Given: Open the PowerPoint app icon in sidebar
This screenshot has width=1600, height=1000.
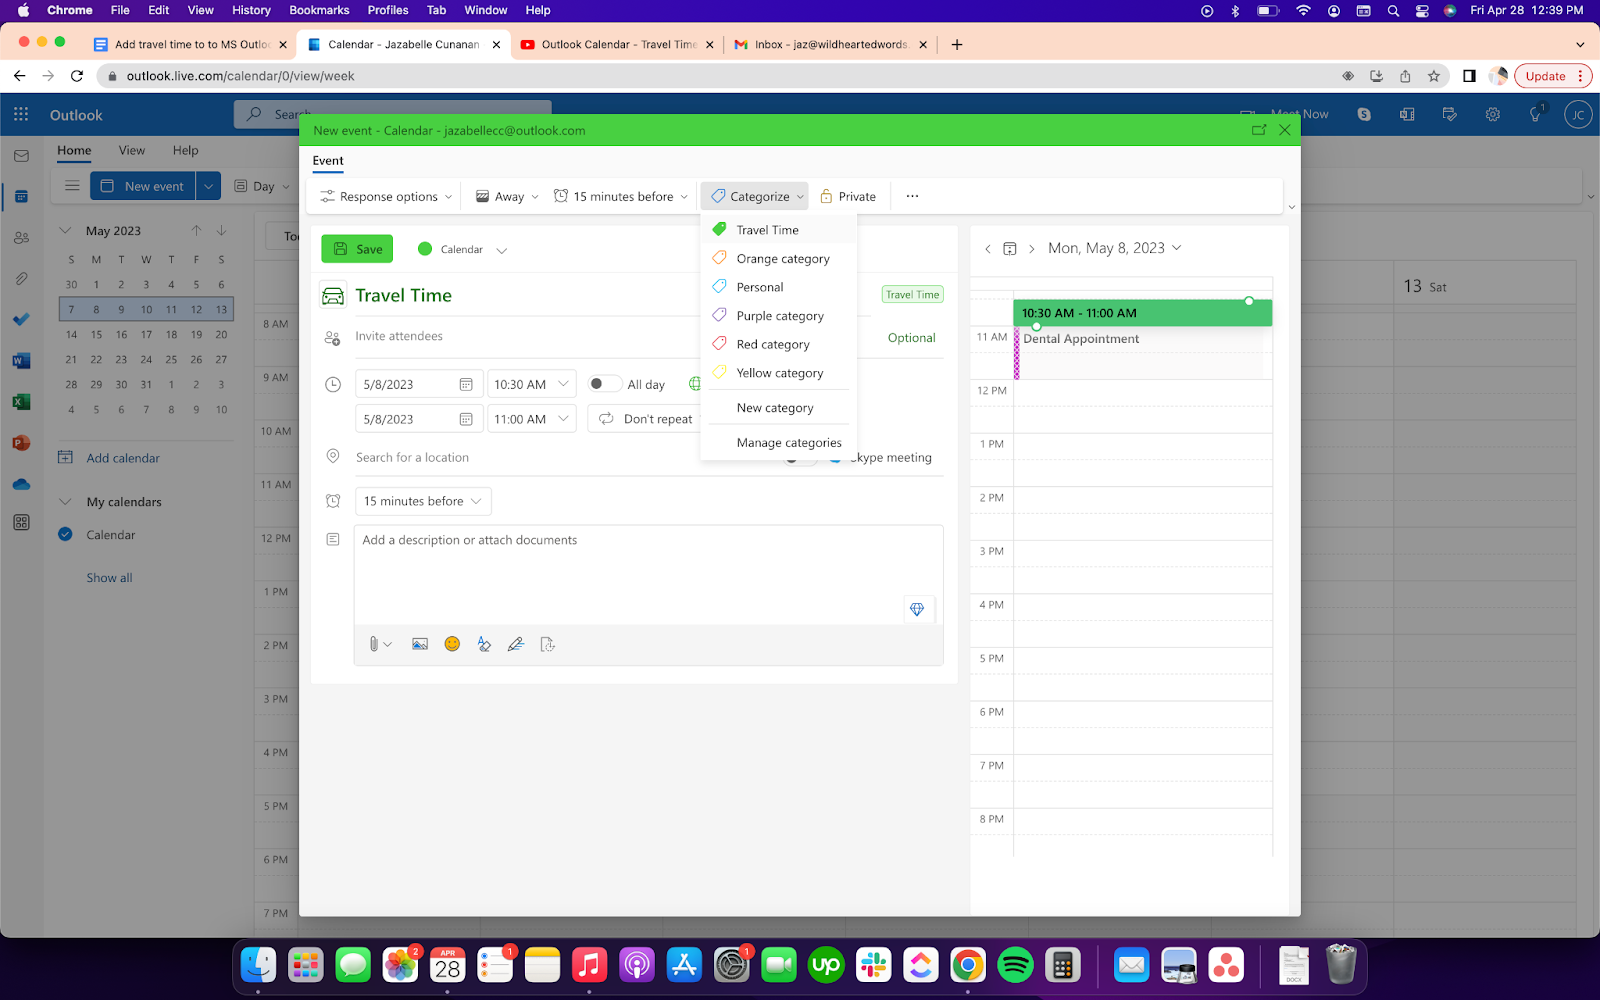Looking at the screenshot, I should 21,443.
